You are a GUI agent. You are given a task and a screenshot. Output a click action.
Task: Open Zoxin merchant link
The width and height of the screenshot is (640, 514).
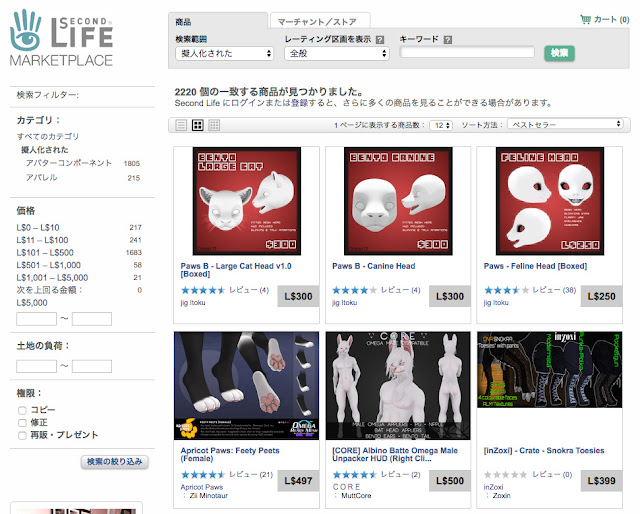(x=502, y=496)
